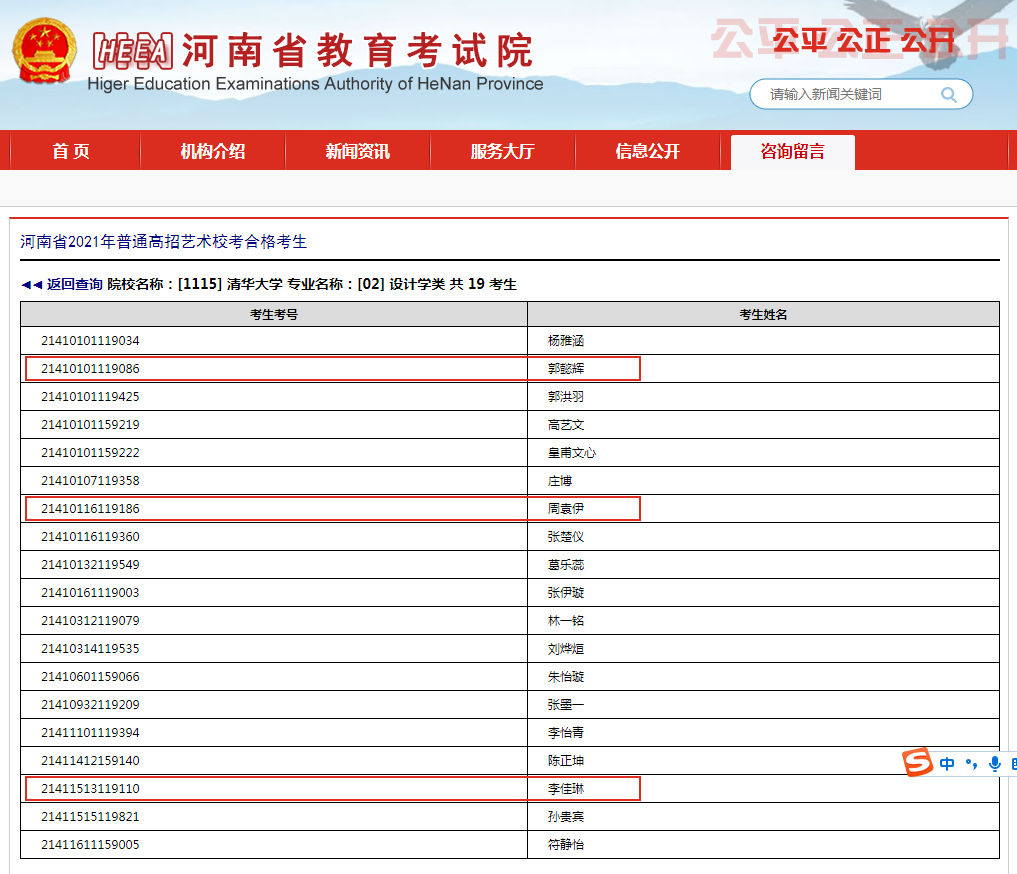Click the Sogou punctuation mode icon
Image resolution: width=1017 pixels, height=874 pixels.
pyautogui.click(x=971, y=764)
